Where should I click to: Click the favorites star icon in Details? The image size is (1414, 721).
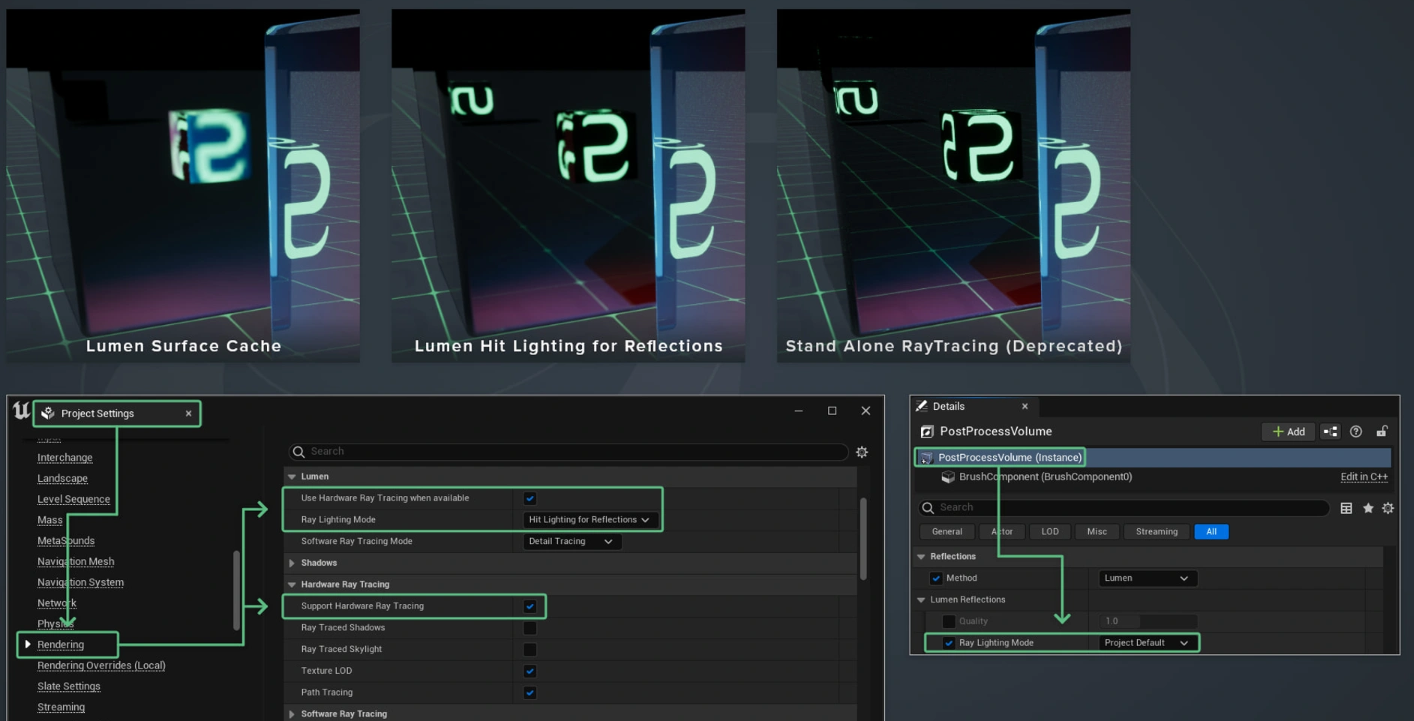[1370, 508]
